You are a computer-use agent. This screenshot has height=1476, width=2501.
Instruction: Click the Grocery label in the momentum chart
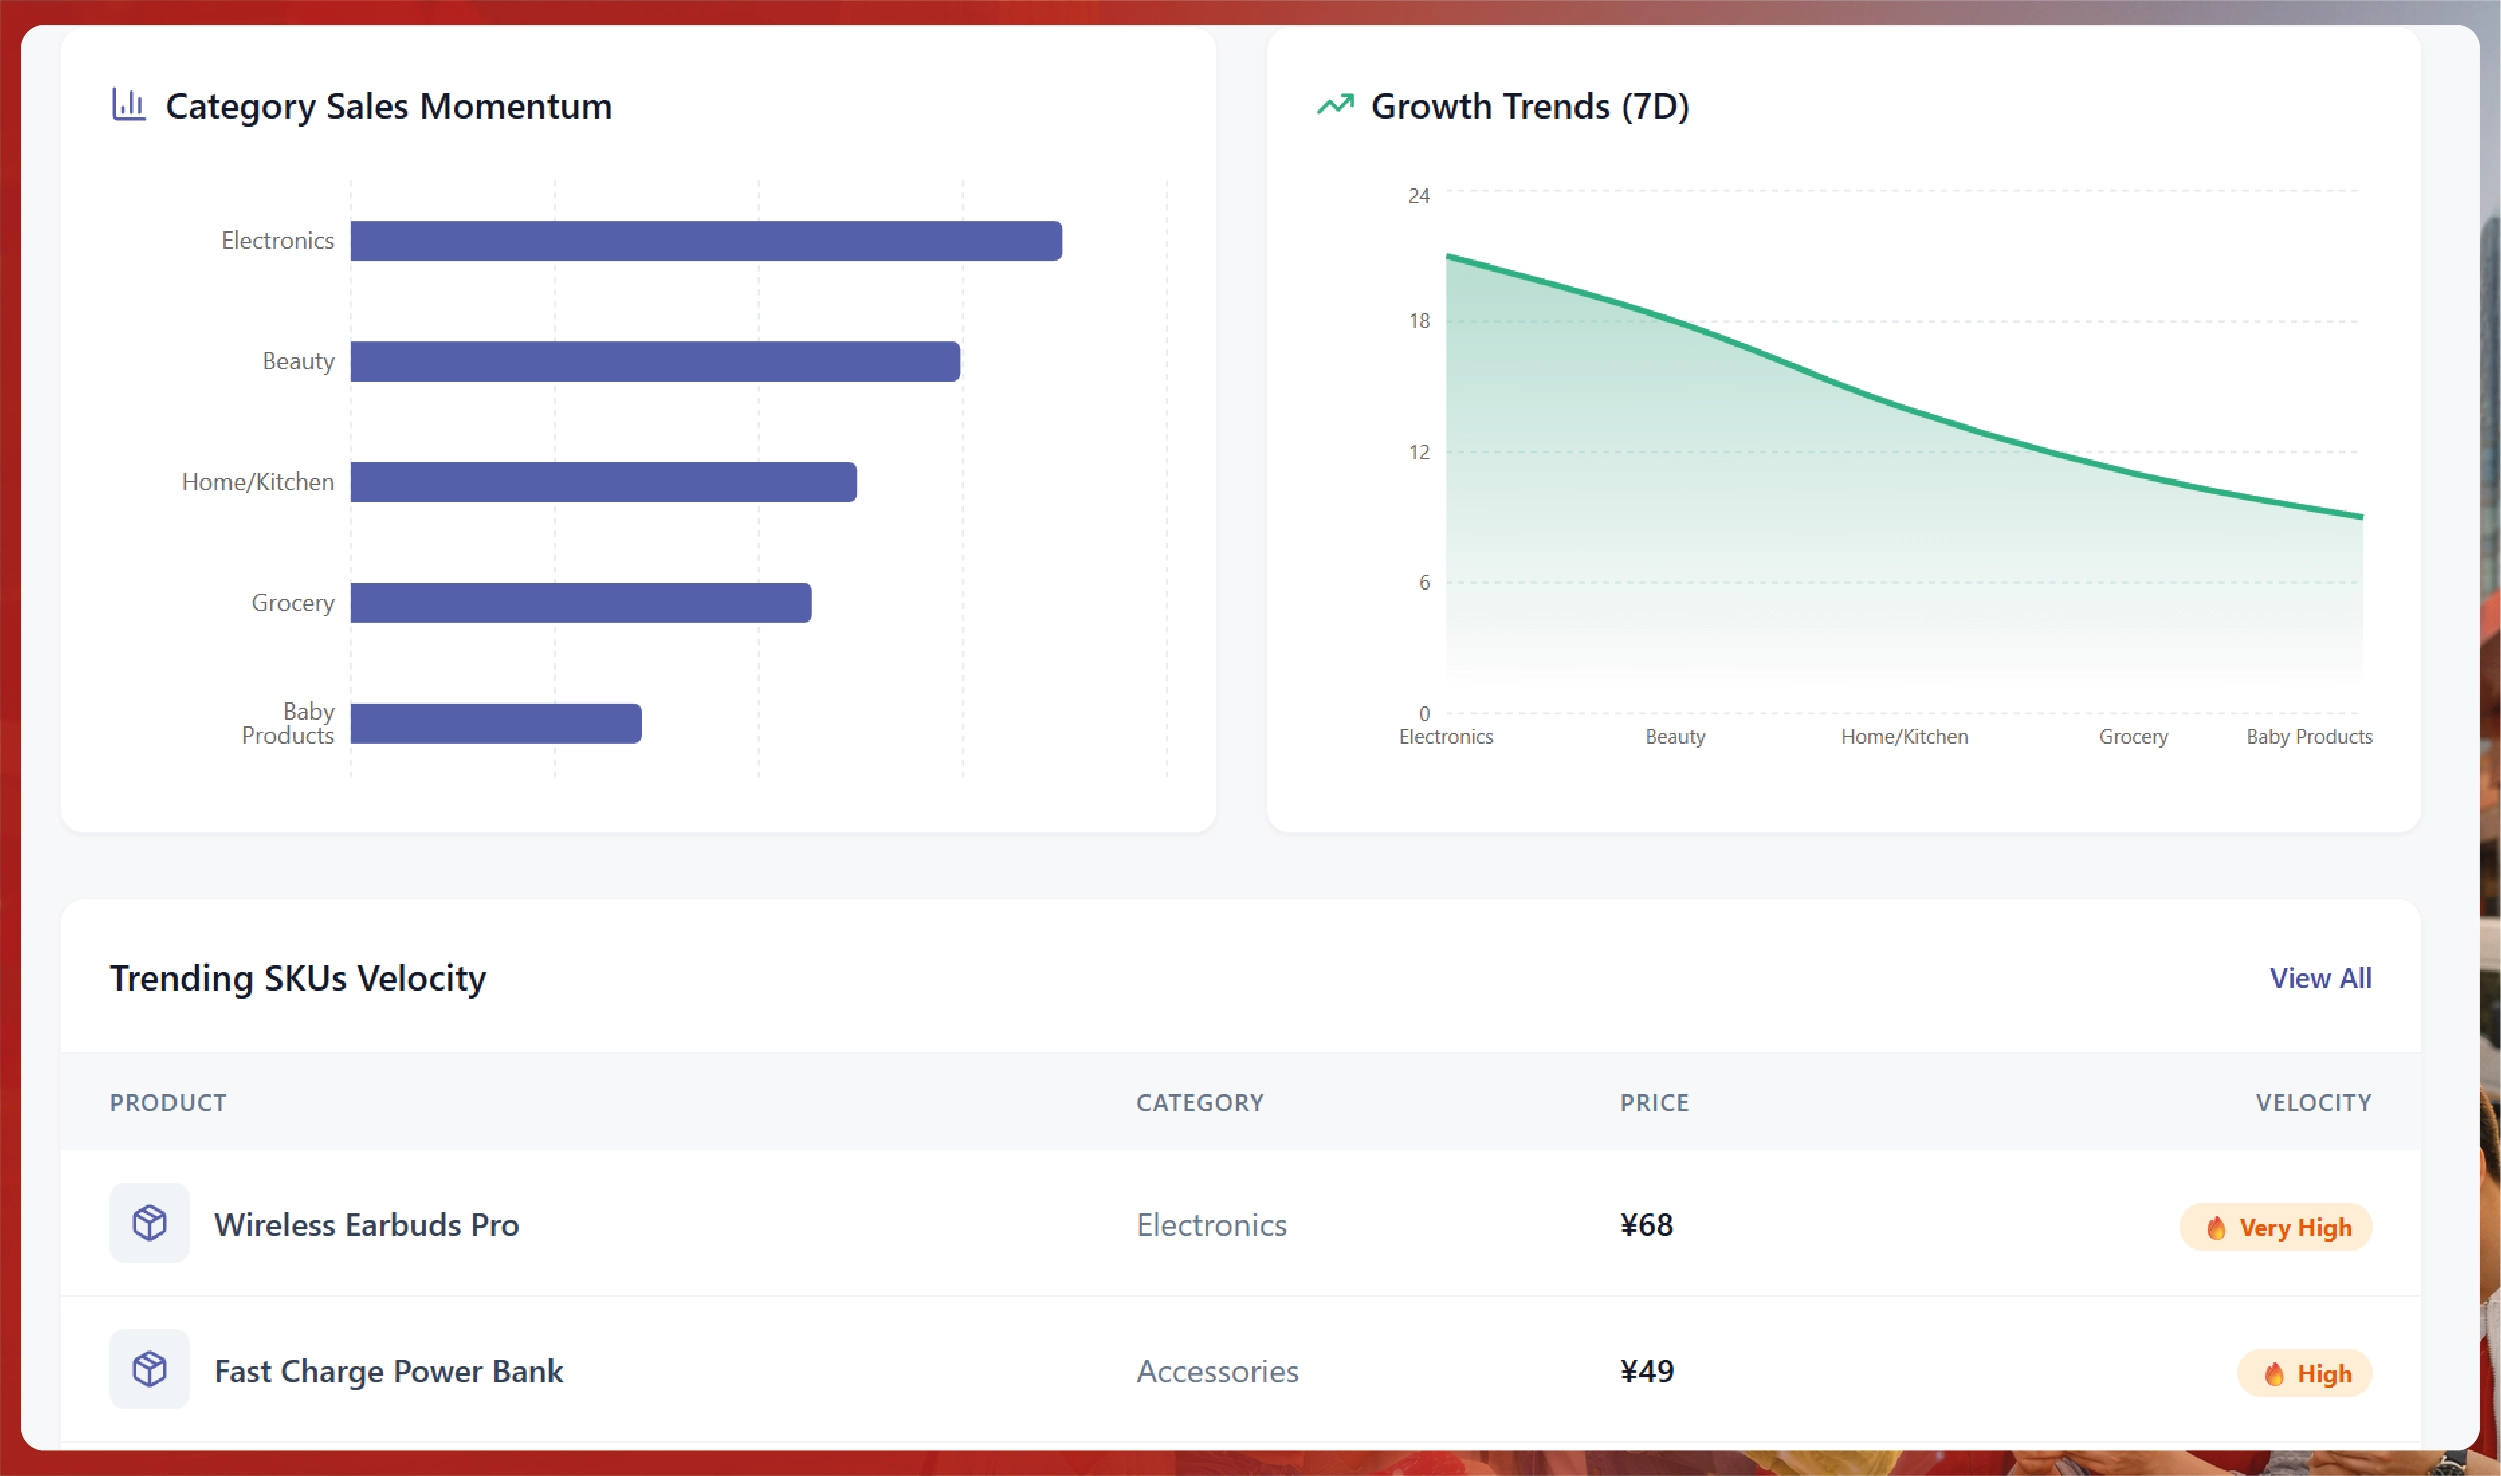pos(292,602)
